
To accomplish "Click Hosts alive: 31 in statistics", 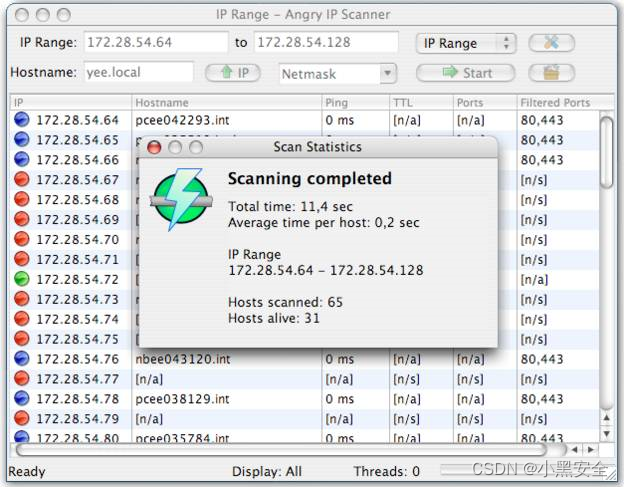I will tap(274, 318).
